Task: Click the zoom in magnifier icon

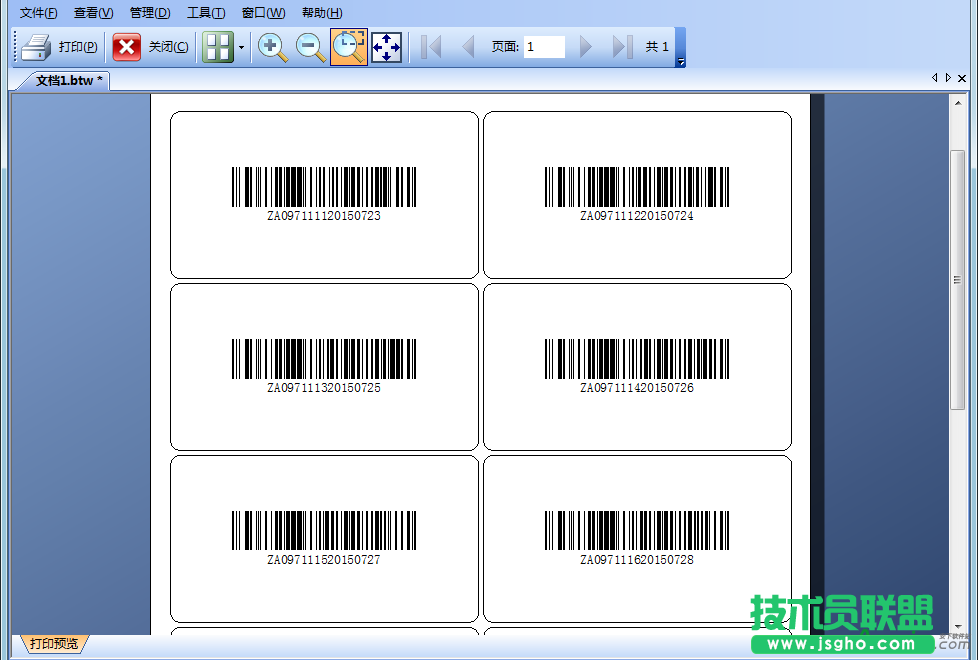Action: pyautogui.click(x=272, y=47)
